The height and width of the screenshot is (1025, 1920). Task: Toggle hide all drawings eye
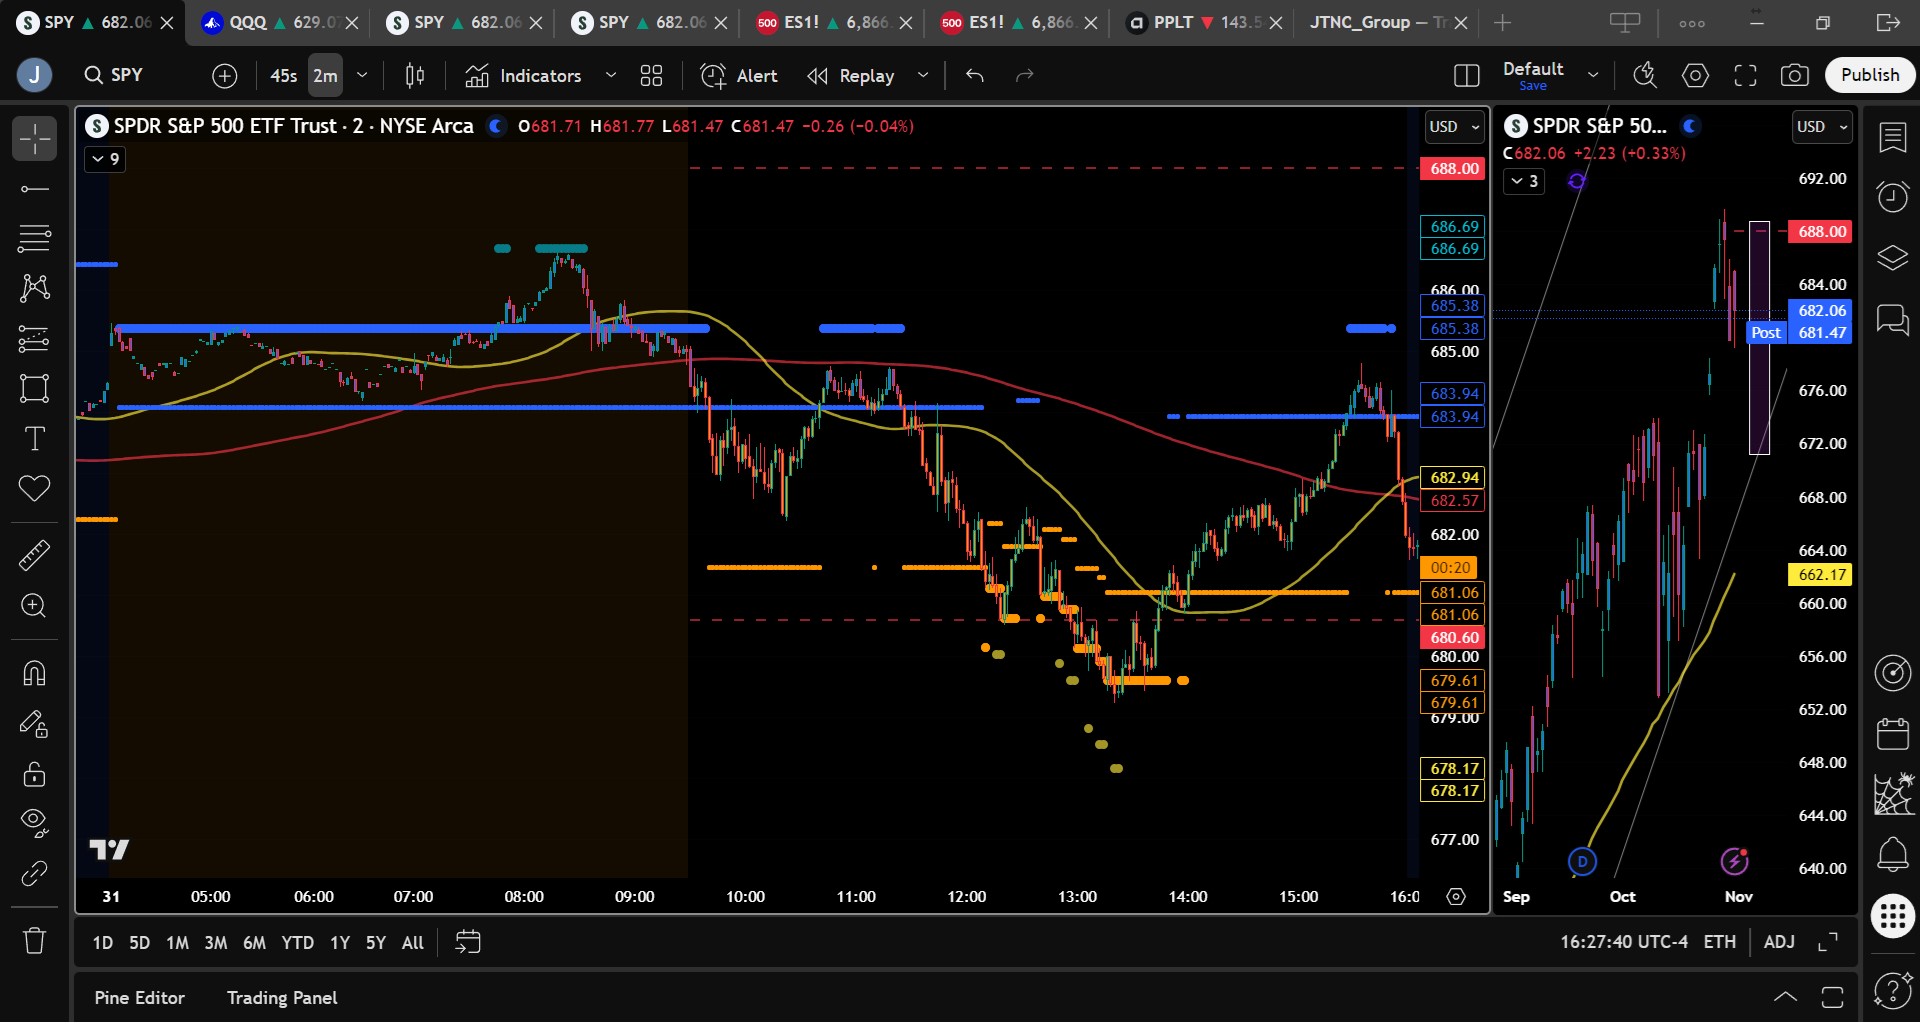click(x=34, y=823)
